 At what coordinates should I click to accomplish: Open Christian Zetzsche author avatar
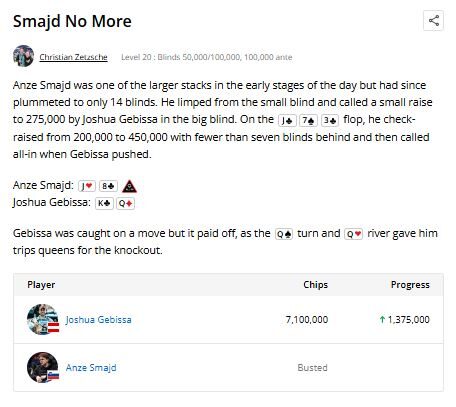tap(23, 56)
